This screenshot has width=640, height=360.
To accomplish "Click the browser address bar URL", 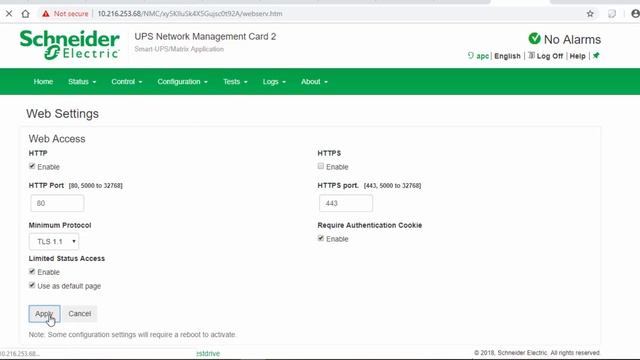I will 190,13.
